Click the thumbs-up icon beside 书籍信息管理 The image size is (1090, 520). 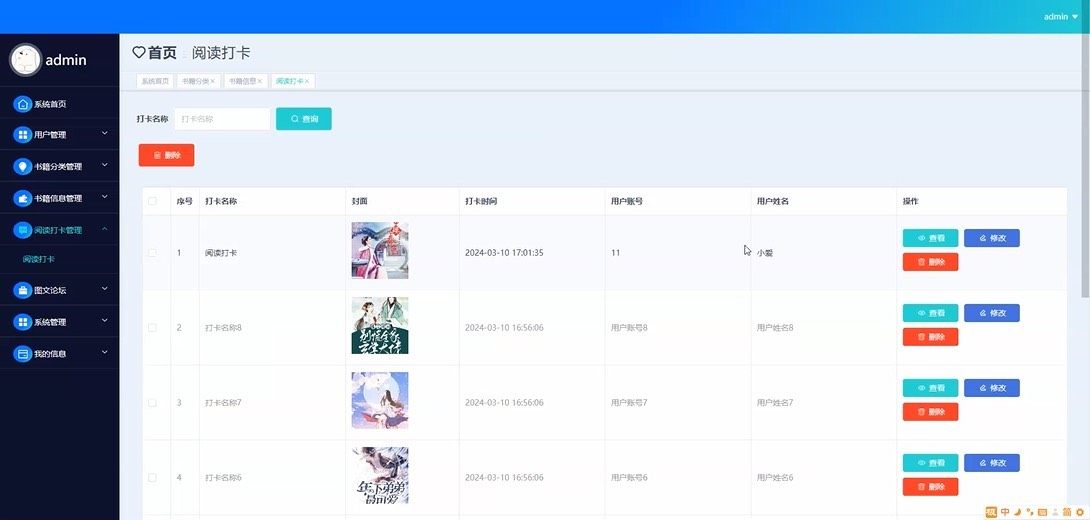(23, 198)
